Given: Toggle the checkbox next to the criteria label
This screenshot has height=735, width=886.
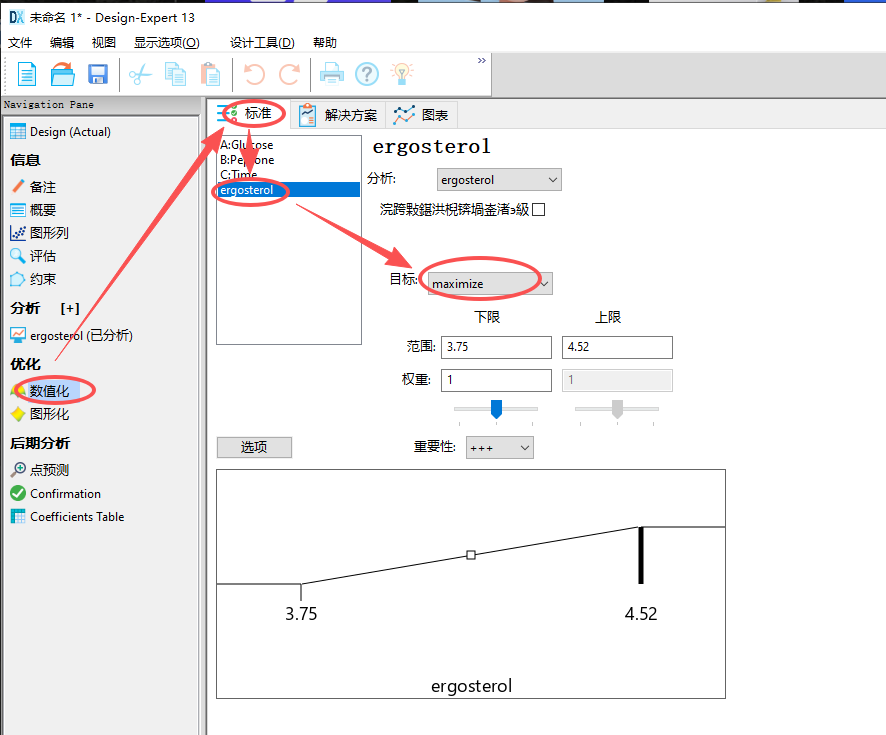Looking at the screenshot, I should [536, 209].
